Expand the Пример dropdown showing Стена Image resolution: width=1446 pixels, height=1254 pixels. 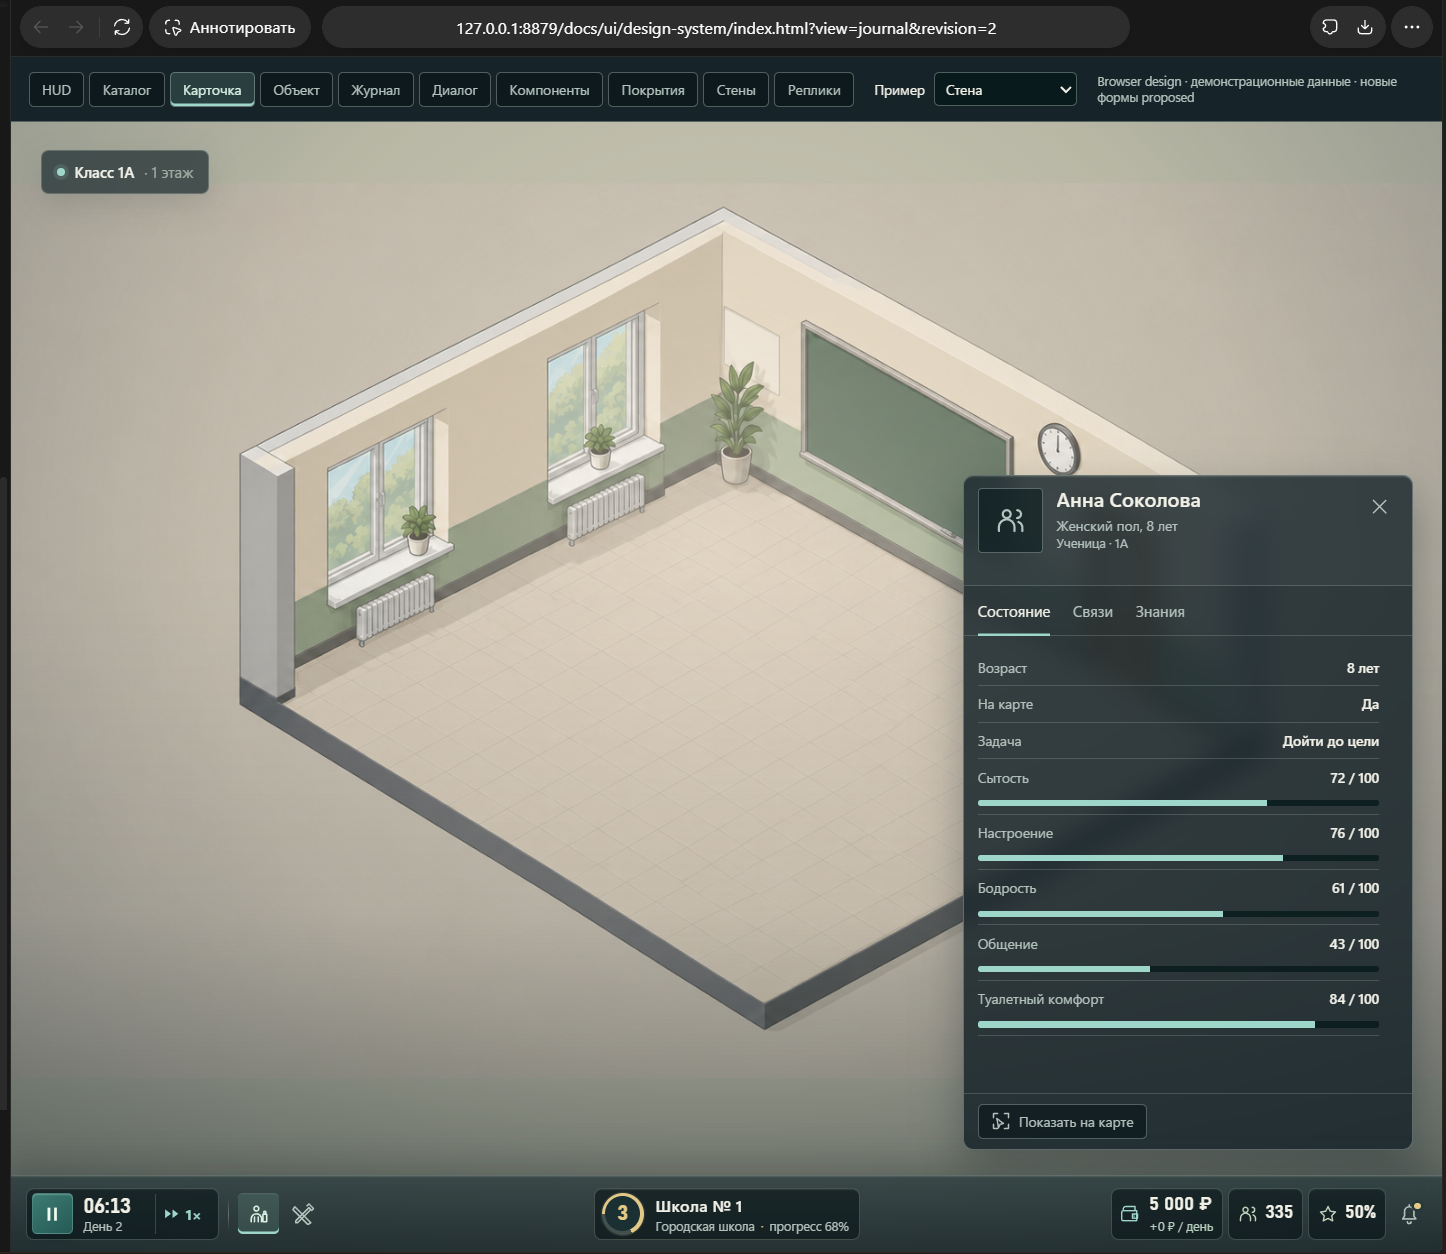tap(1005, 90)
